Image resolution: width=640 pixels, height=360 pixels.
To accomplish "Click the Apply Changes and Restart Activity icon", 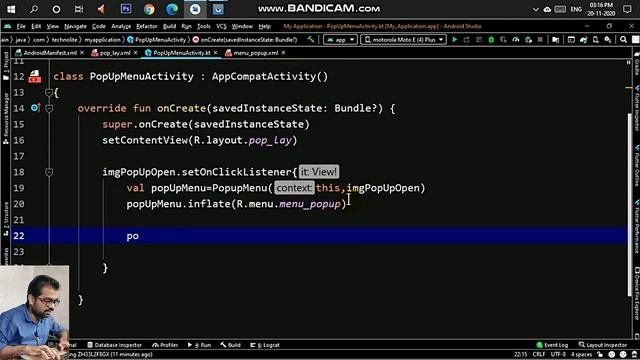I will [467, 40].
